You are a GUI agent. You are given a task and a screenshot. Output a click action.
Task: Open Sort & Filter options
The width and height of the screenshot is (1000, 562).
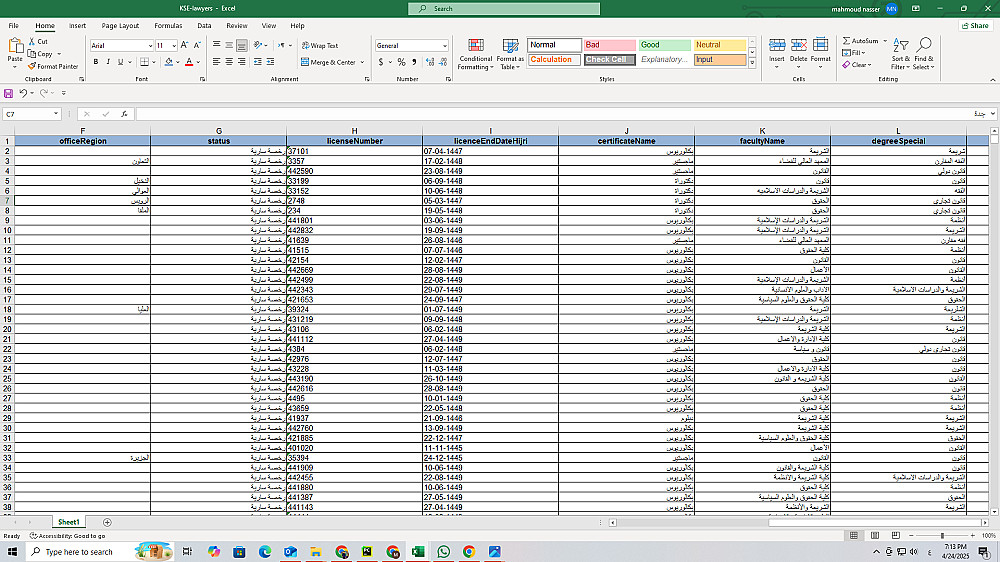point(900,54)
